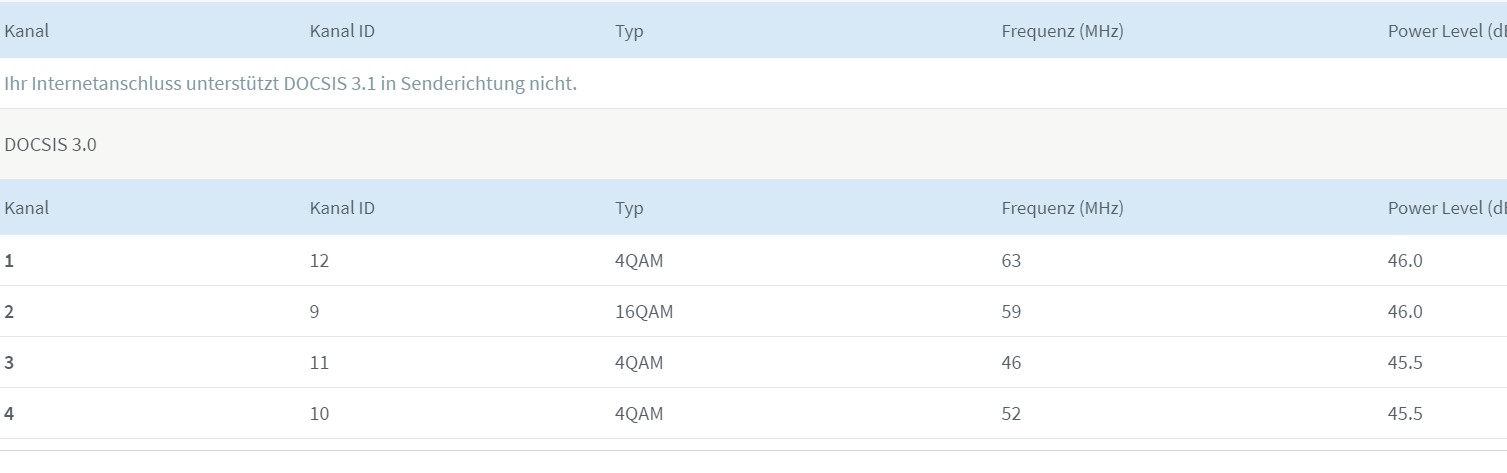Click the Typ header in DOCSIS 3.0 table

coord(629,209)
